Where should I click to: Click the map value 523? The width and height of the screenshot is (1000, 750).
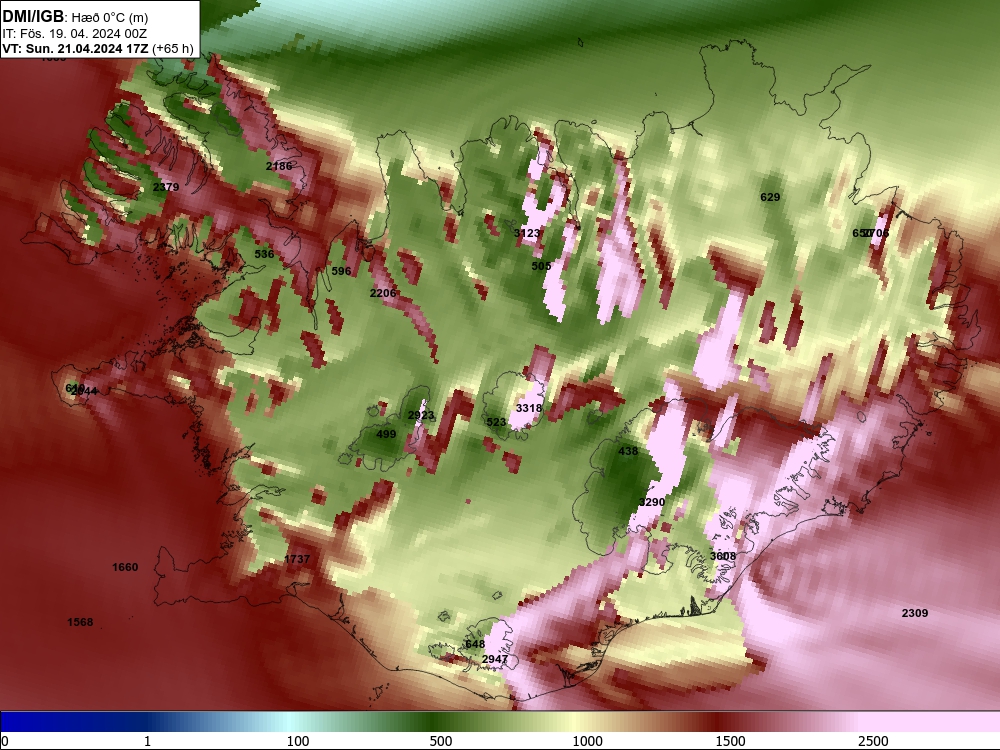pyautogui.click(x=496, y=422)
